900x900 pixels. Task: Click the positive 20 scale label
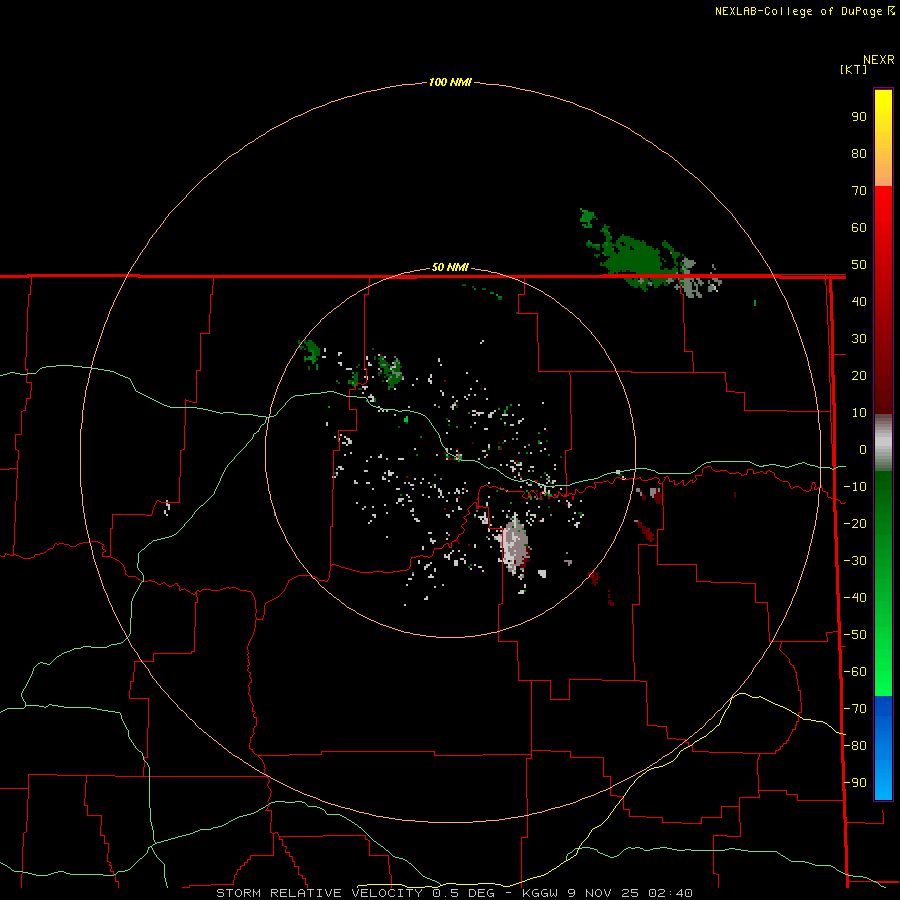[859, 376]
